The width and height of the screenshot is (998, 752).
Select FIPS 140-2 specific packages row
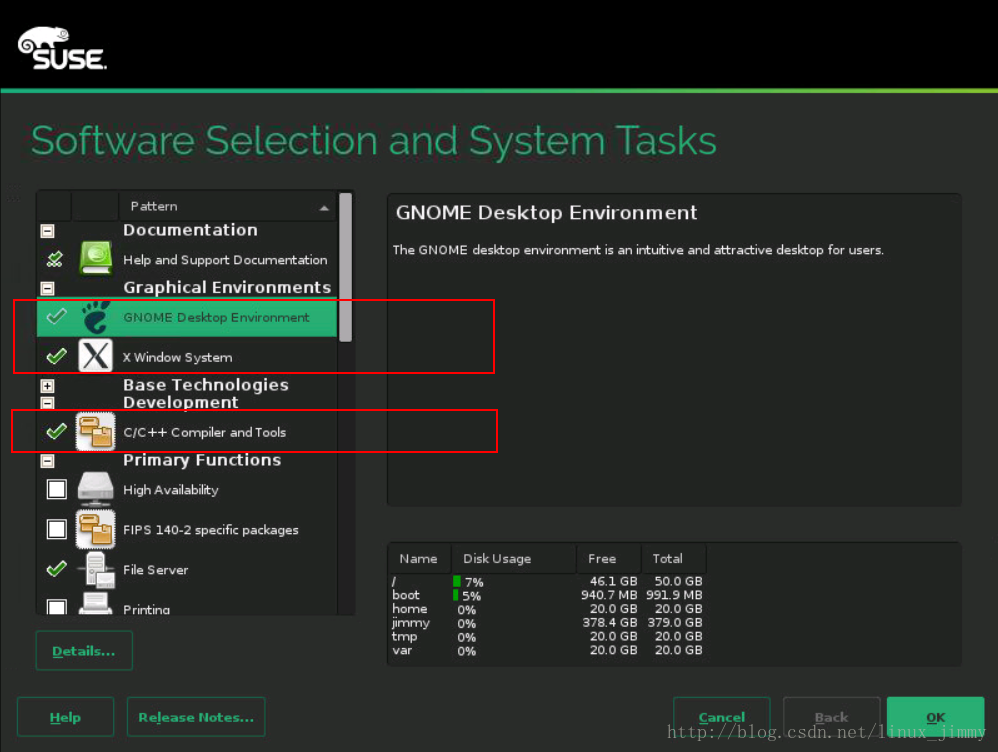coord(187,529)
